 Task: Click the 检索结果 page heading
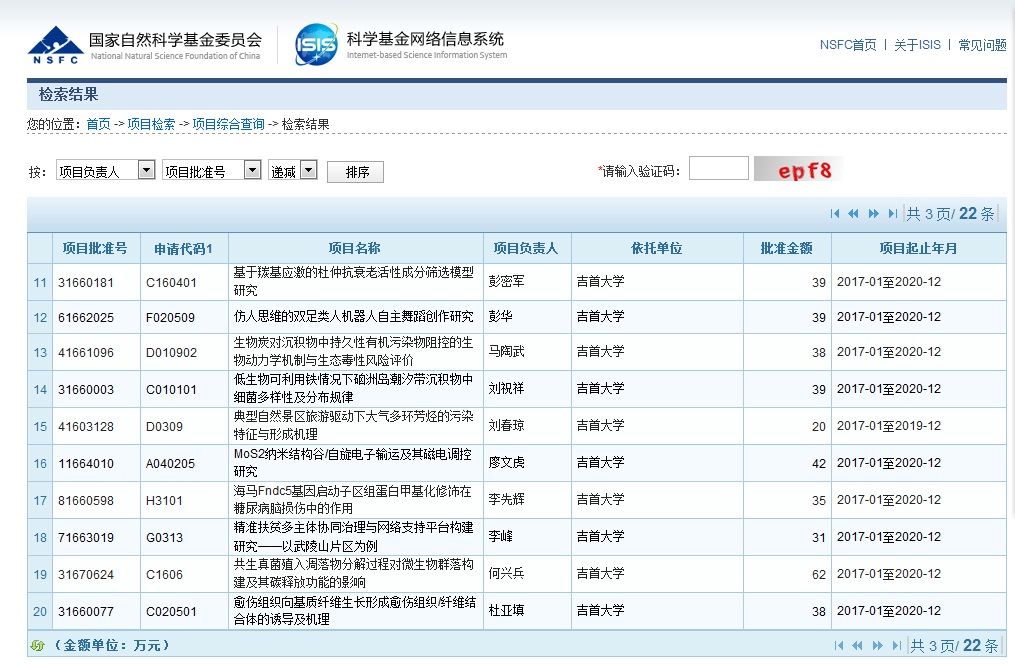click(69, 95)
